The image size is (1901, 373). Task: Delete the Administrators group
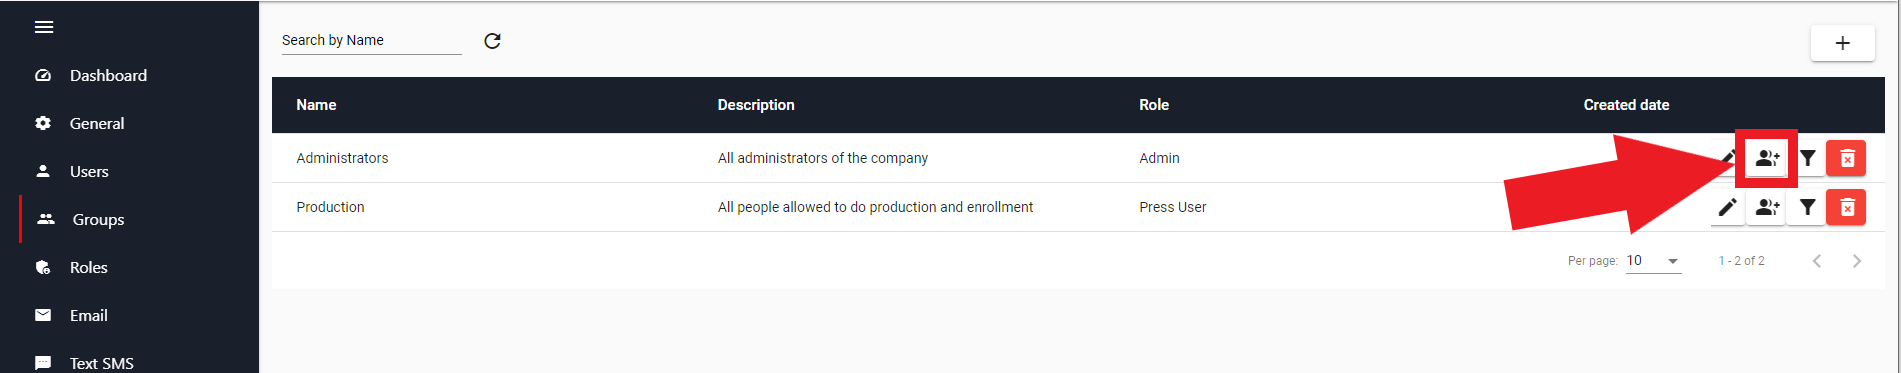pyautogui.click(x=1847, y=158)
